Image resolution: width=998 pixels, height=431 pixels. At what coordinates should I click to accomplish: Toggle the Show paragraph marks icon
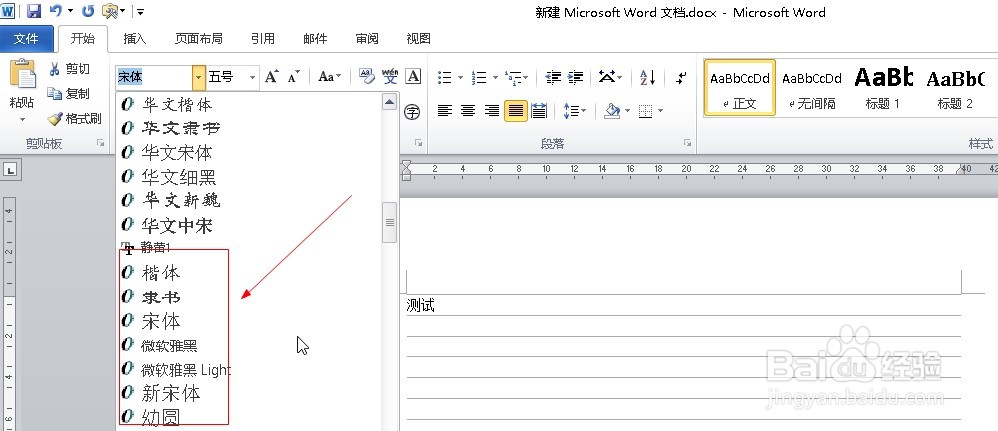[x=682, y=78]
